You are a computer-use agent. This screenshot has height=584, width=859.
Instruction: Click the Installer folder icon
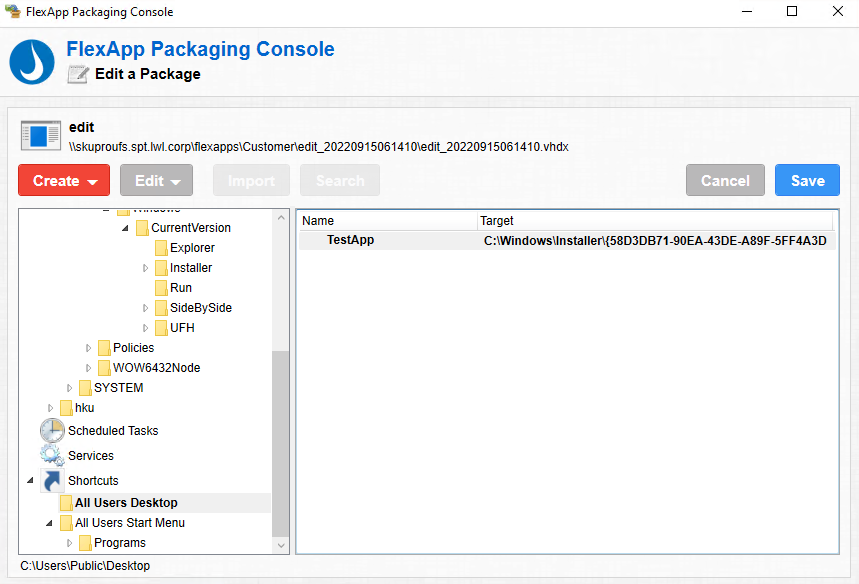pos(161,268)
